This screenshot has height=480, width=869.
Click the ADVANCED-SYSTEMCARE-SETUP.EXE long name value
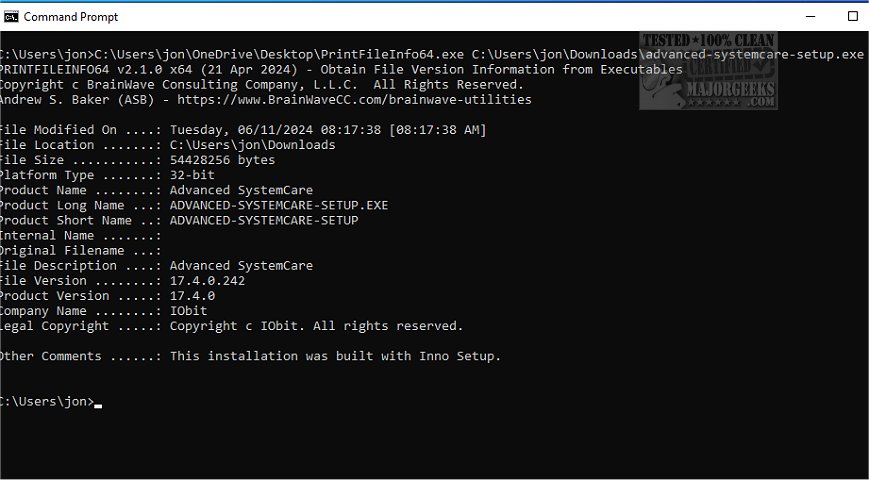278,205
